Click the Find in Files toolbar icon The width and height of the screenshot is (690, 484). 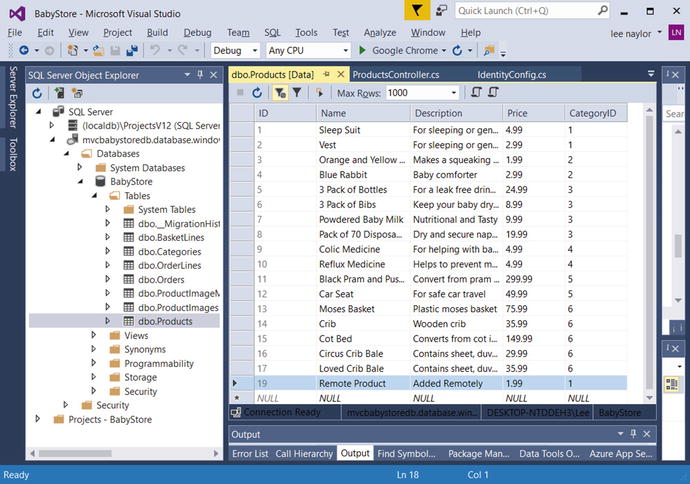(488, 51)
